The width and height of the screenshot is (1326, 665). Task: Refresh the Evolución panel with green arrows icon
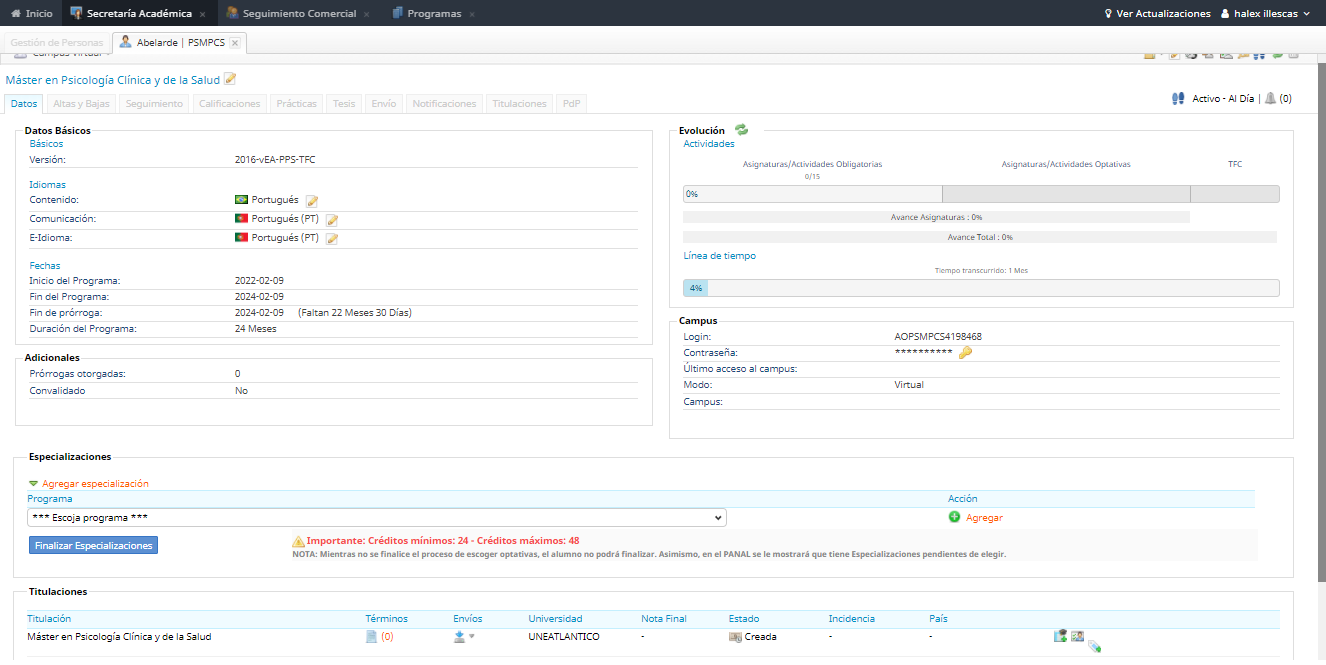click(741, 130)
